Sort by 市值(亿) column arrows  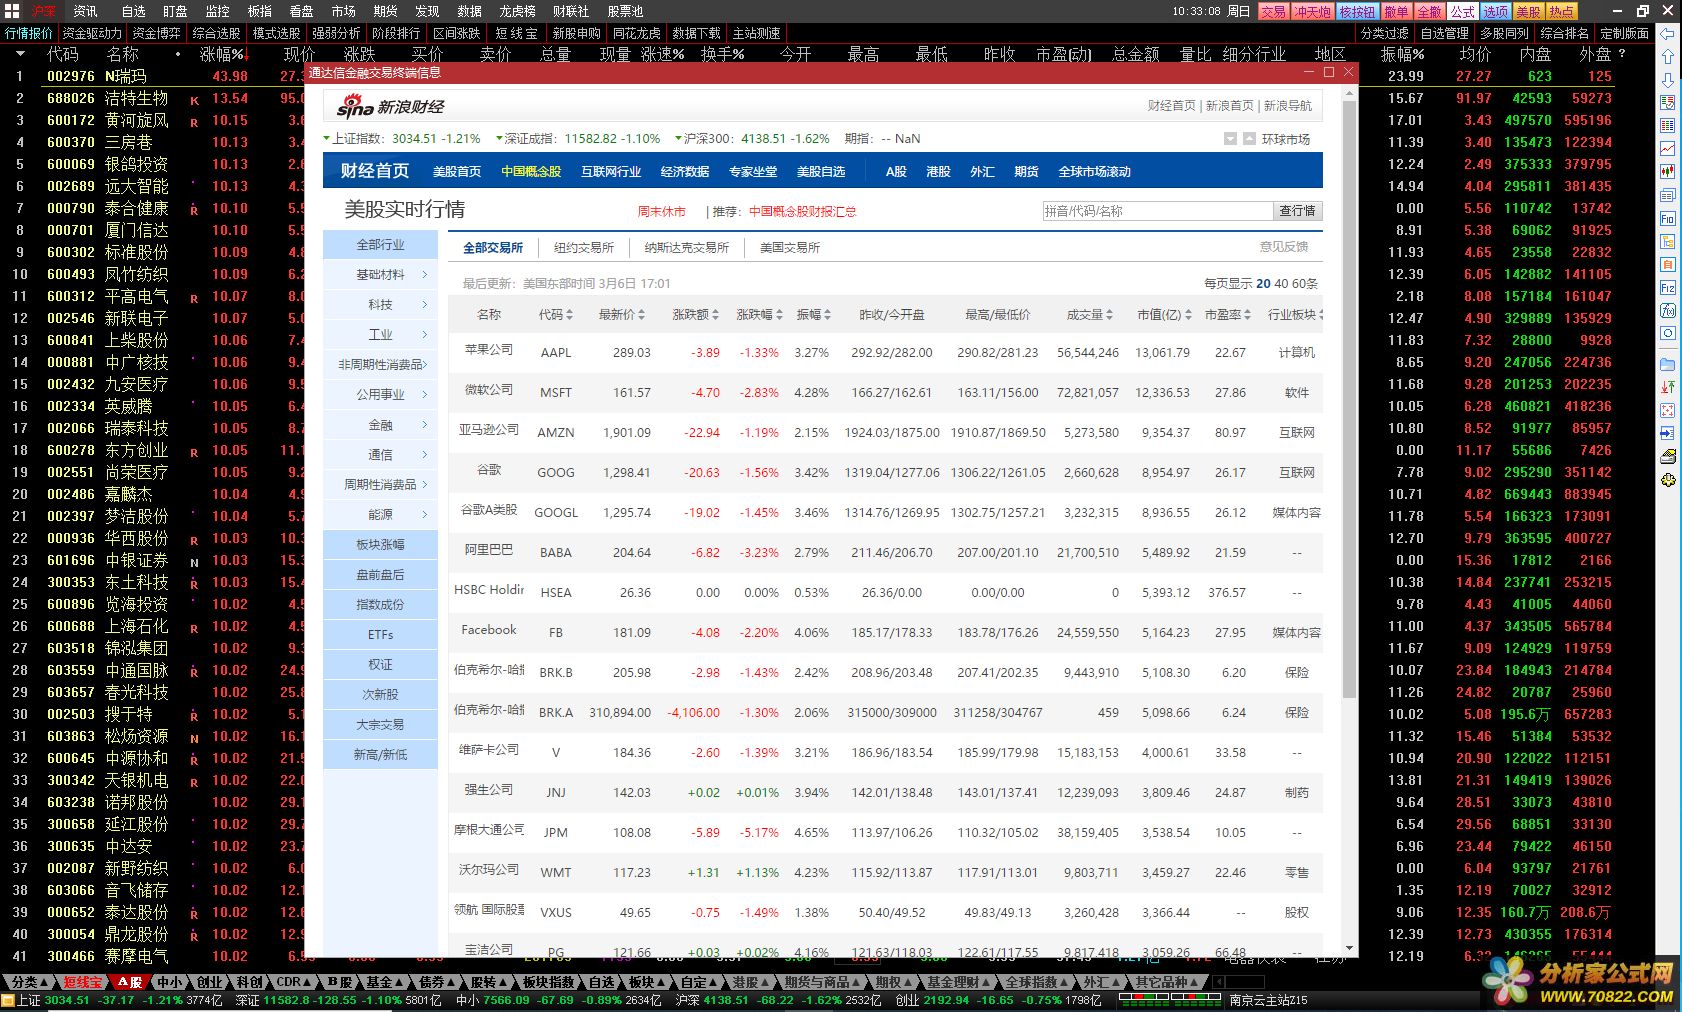pos(1188,315)
